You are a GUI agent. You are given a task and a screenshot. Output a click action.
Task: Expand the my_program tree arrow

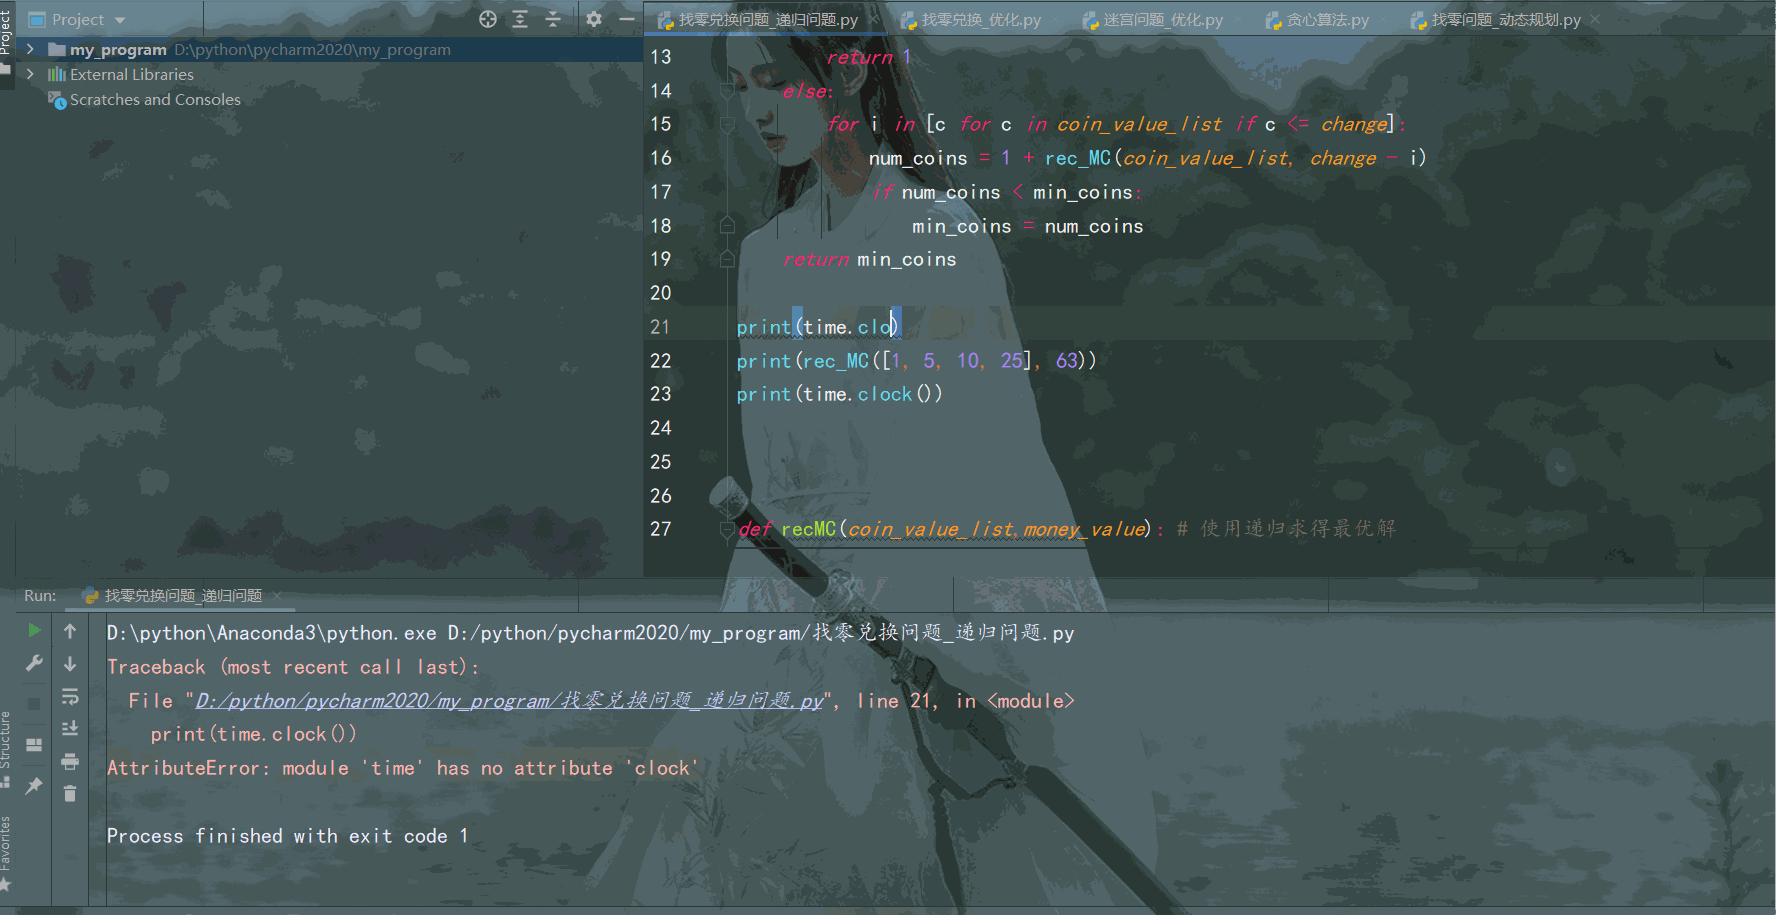[30, 49]
